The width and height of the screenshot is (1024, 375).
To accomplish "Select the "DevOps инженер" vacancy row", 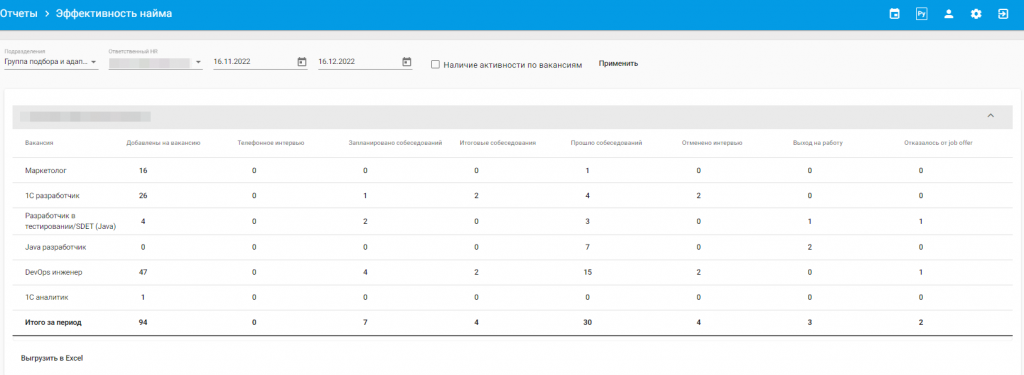I will click(x=512, y=272).
